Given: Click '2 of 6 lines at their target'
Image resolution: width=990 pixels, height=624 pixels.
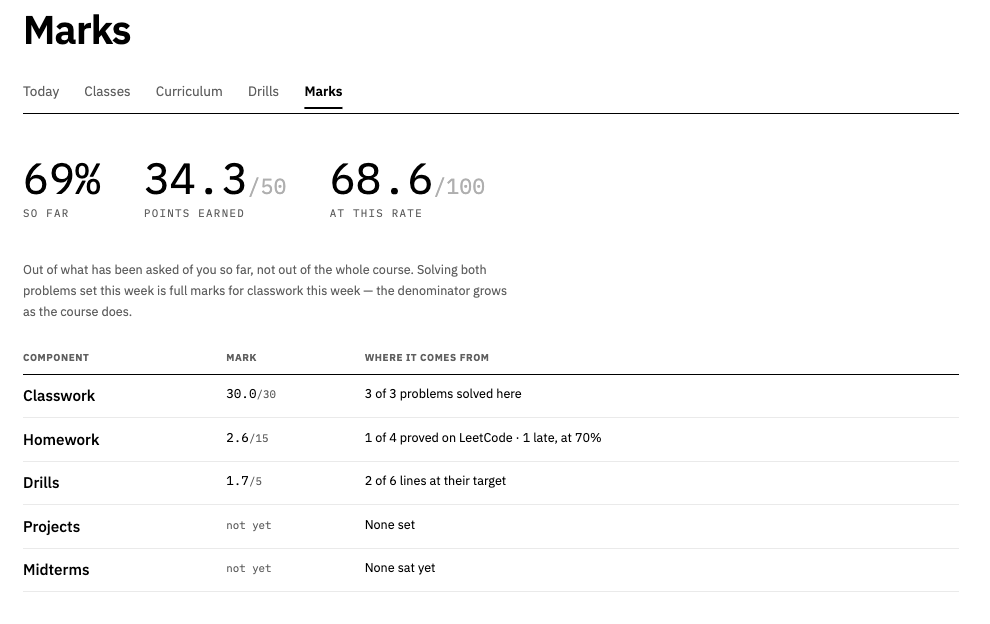Looking at the screenshot, I should 435,481.
